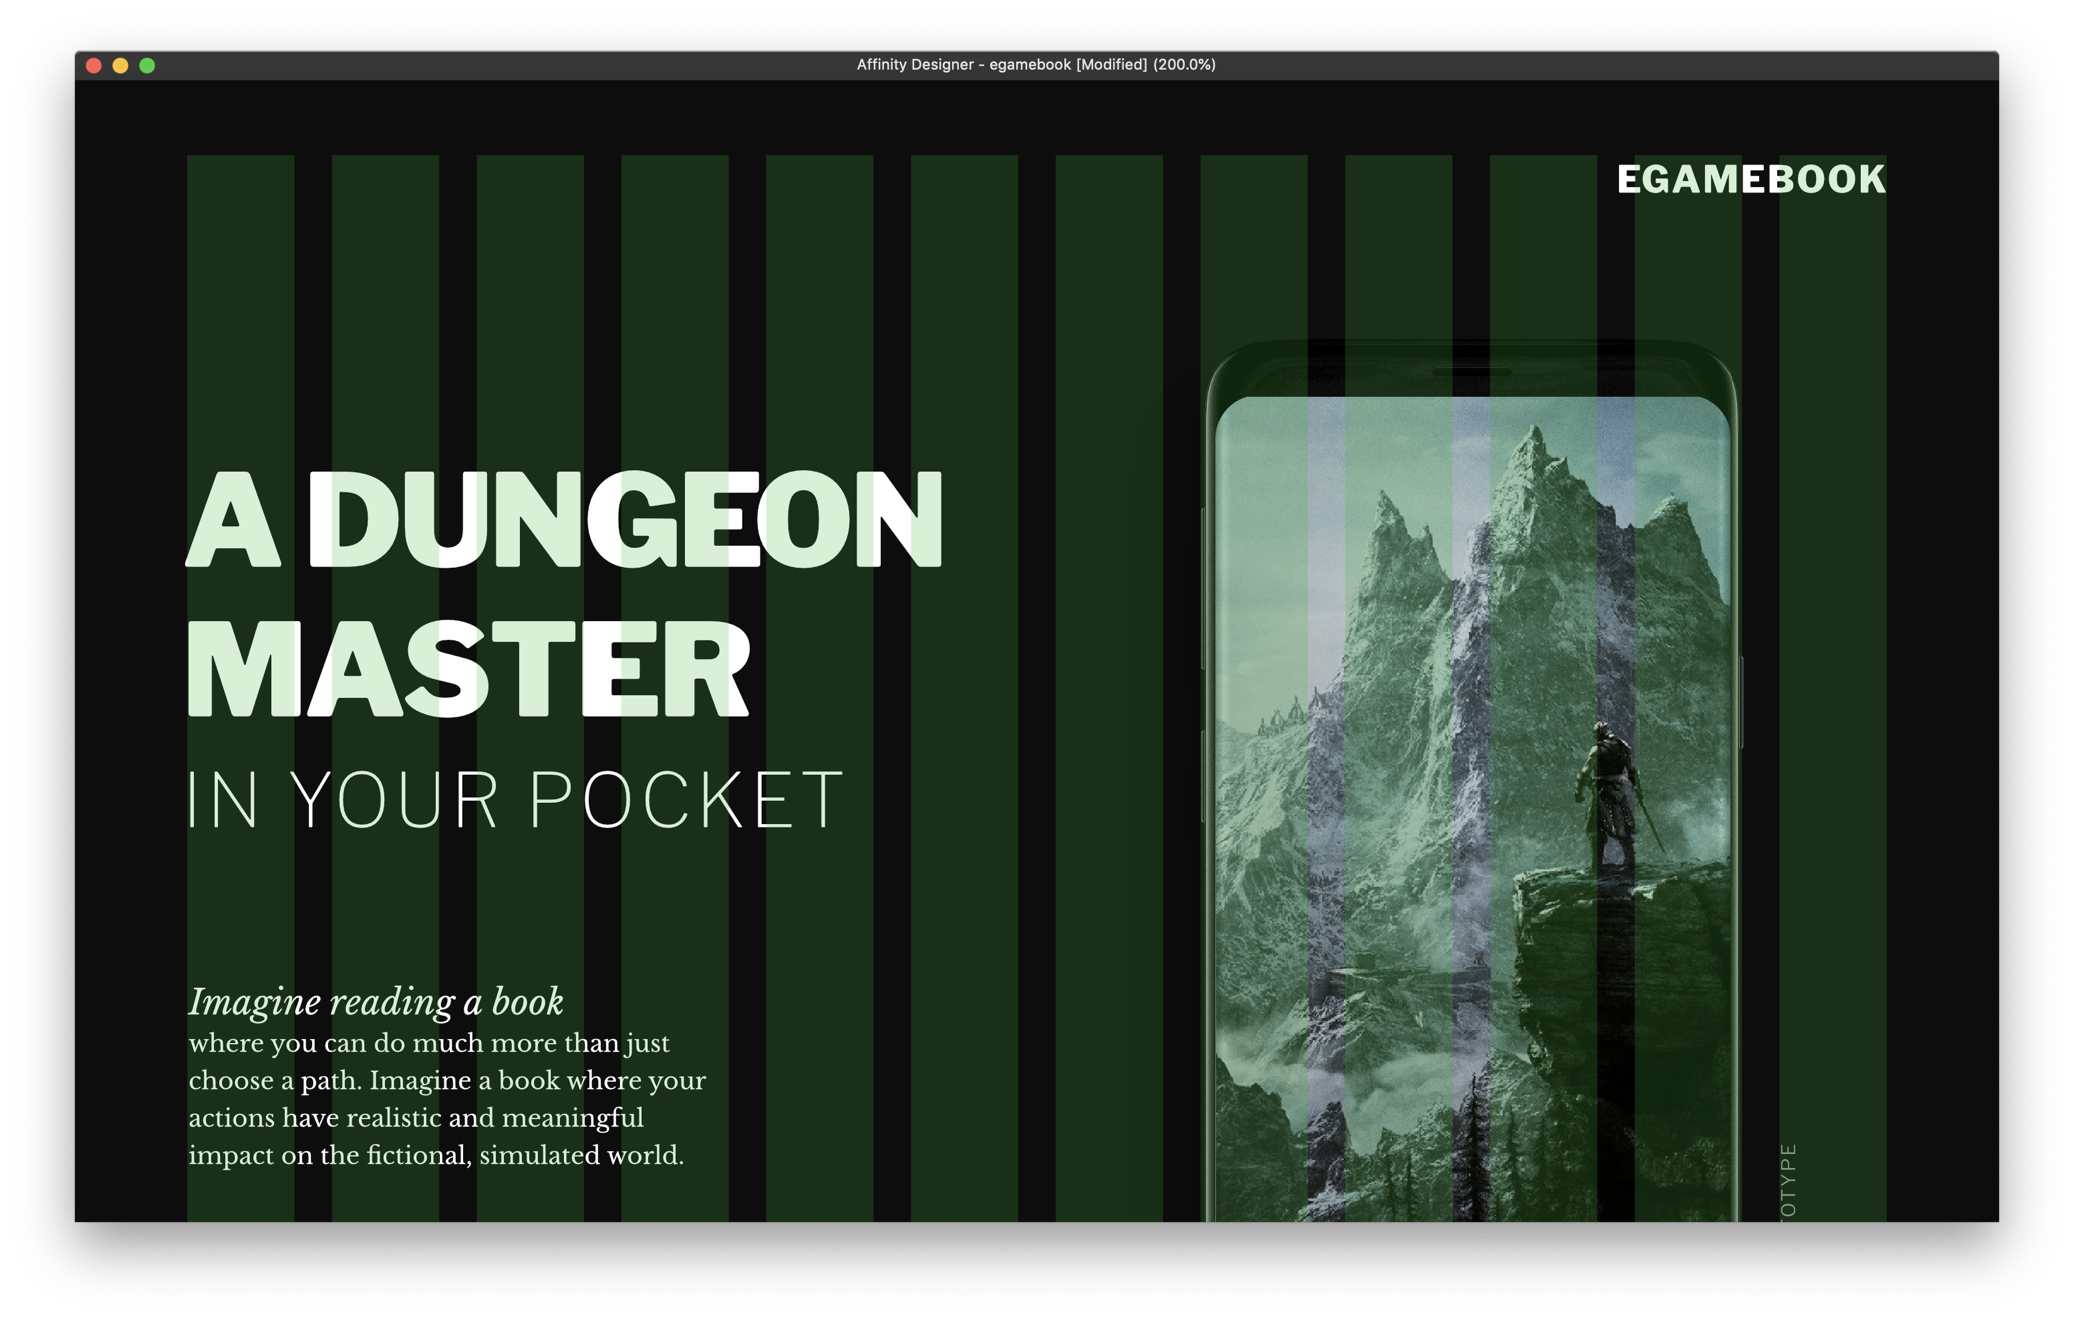Select the 'A DUNGEON' headline text
The width and height of the screenshot is (2074, 1321).
565,520
